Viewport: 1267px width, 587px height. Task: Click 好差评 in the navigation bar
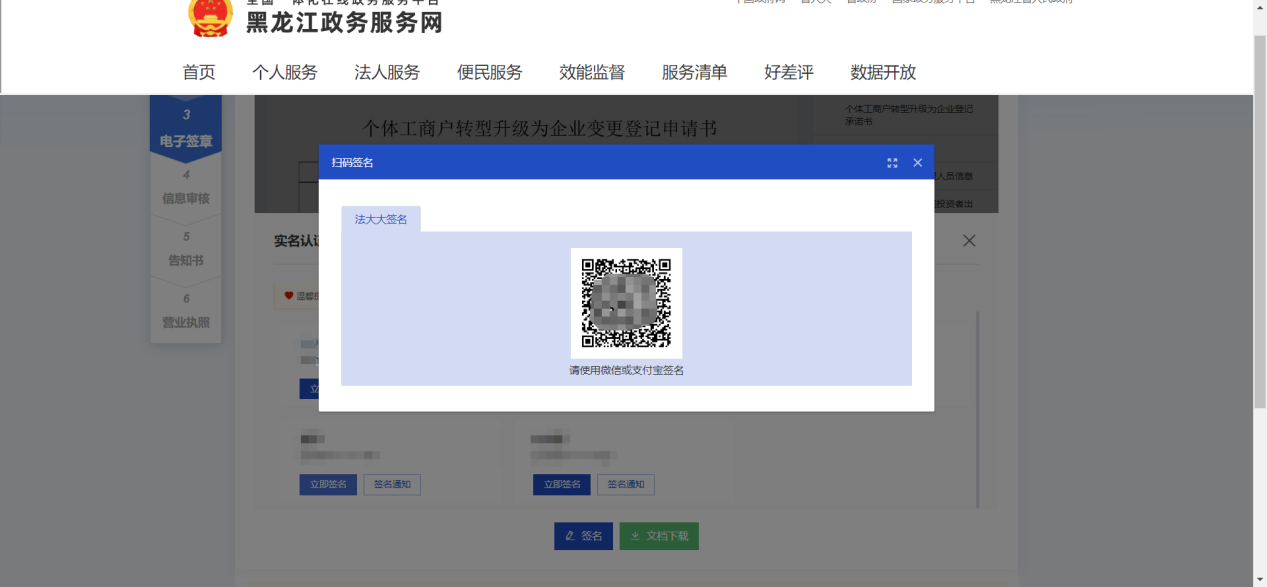coord(789,72)
